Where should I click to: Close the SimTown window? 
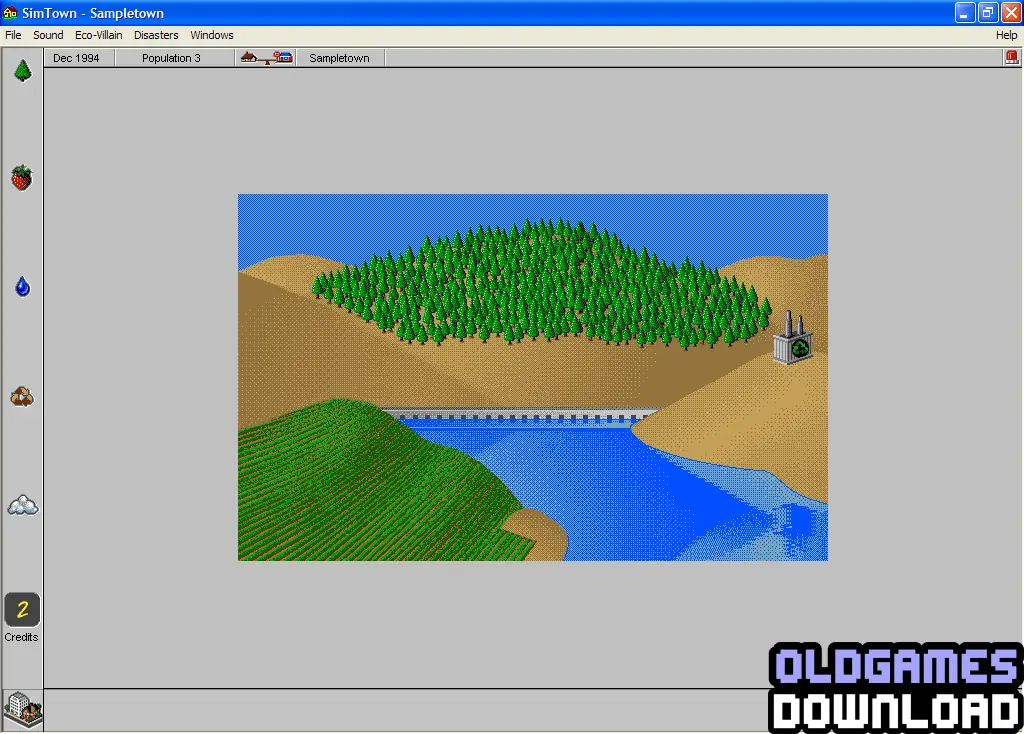tap(1011, 12)
